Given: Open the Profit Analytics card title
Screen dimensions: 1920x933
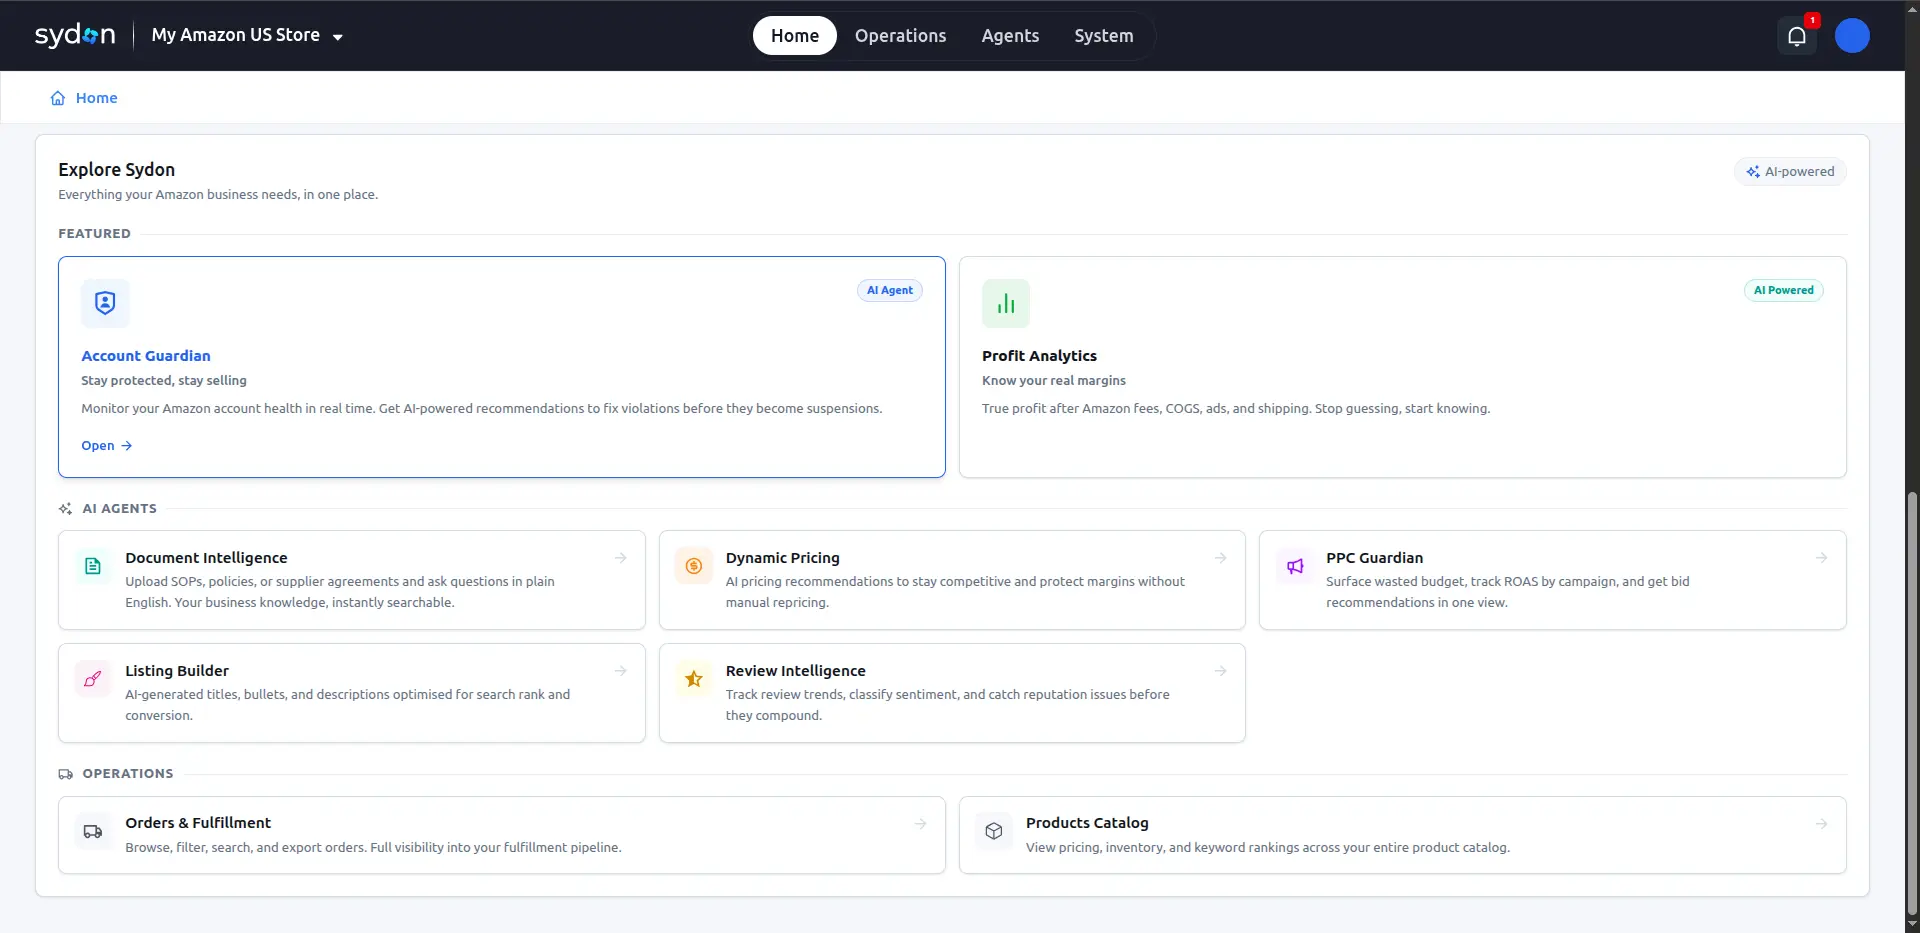Looking at the screenshot, I should tap(1039, 356).
